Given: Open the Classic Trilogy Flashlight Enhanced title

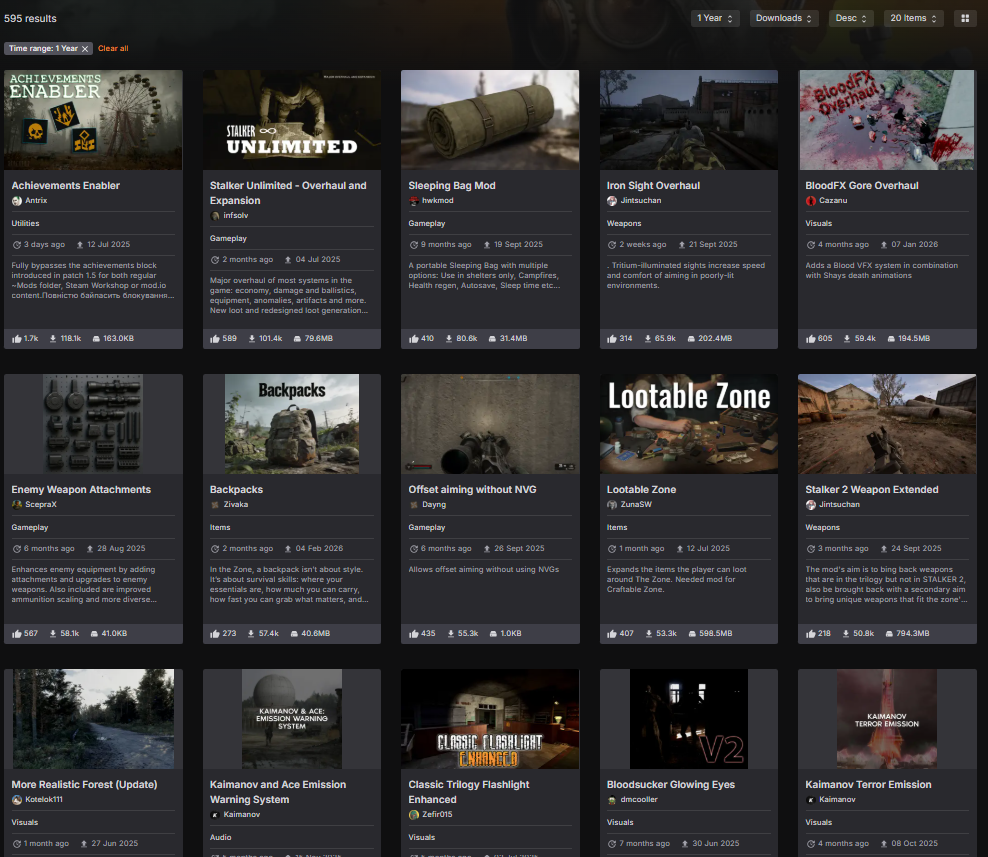Looking at the screenshot, I should click(469, 792).
